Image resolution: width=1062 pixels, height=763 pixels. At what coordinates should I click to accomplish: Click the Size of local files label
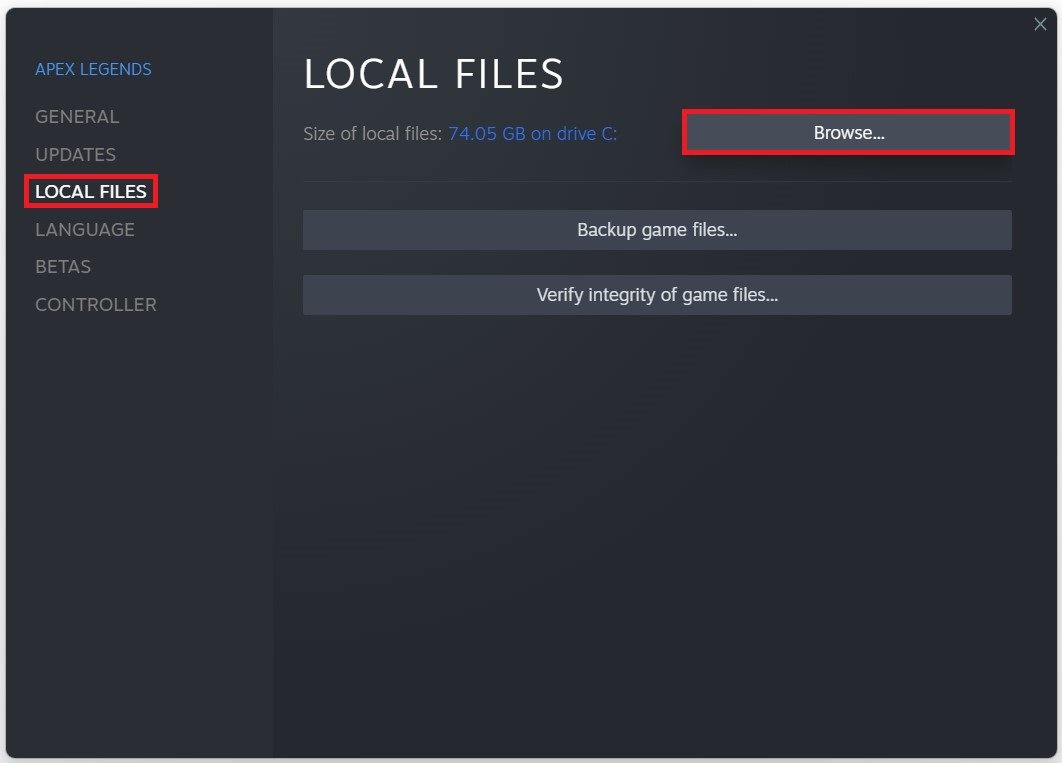(x=373, y=133)
